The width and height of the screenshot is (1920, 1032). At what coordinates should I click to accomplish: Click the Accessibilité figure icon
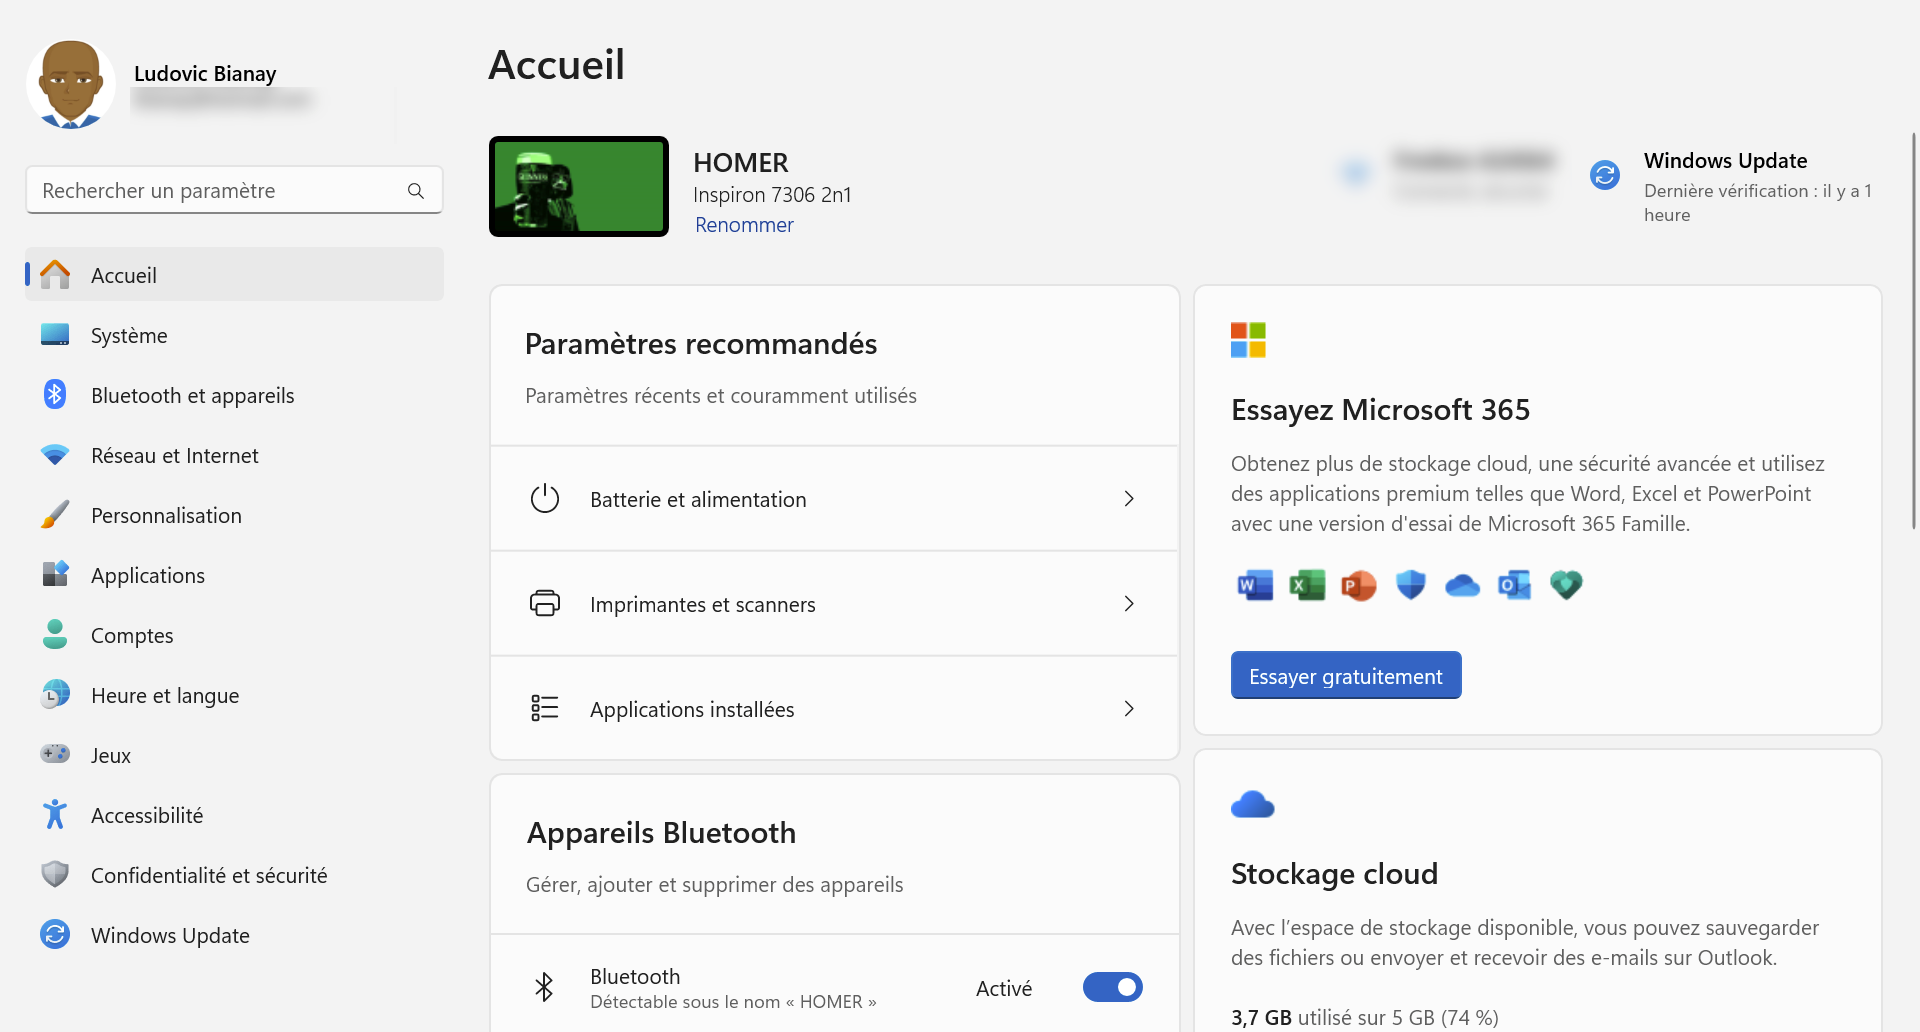click(55, 815)
